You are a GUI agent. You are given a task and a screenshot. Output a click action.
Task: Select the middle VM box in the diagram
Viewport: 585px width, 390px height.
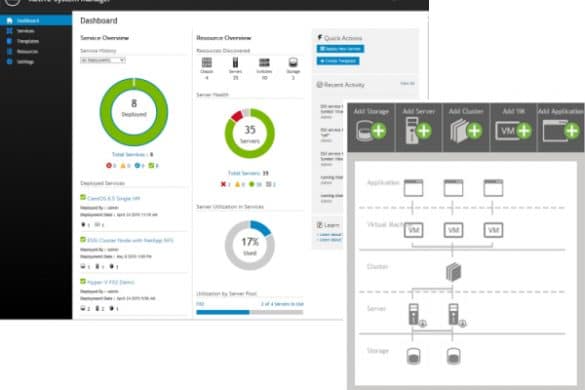tap(453, 230)
